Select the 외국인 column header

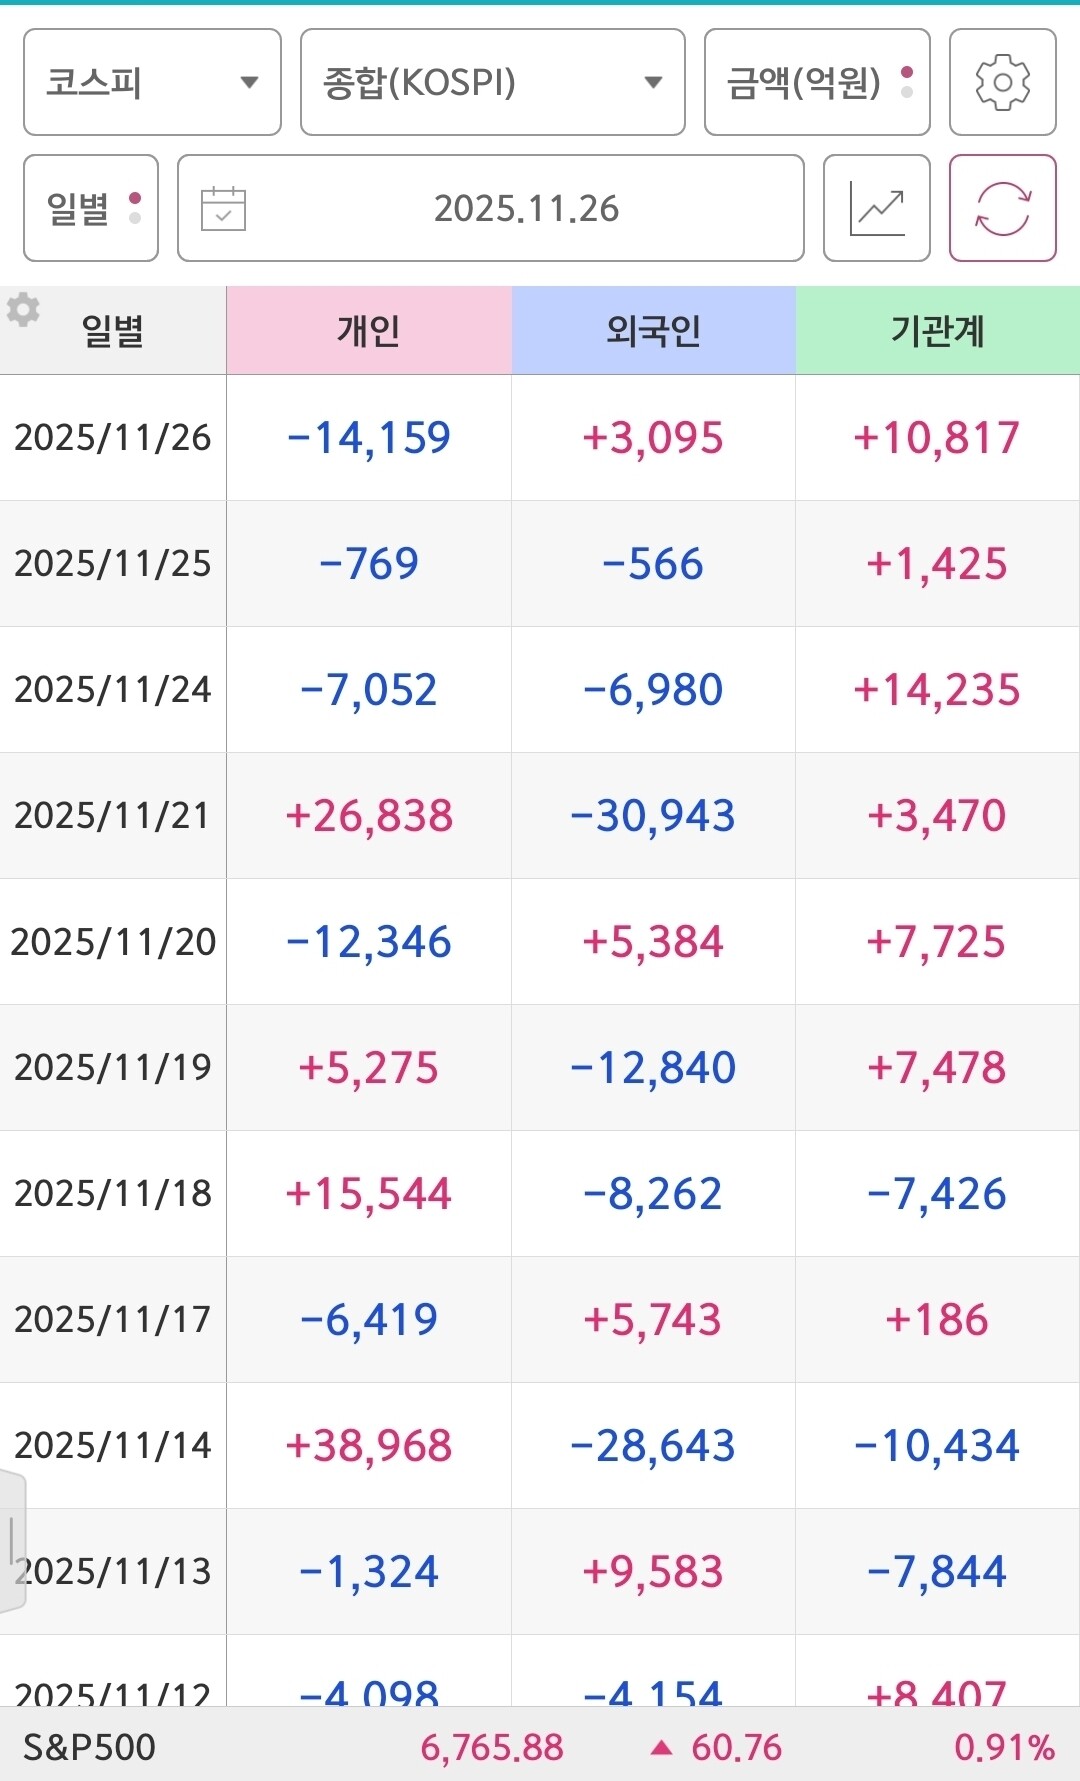pos(653,330)
